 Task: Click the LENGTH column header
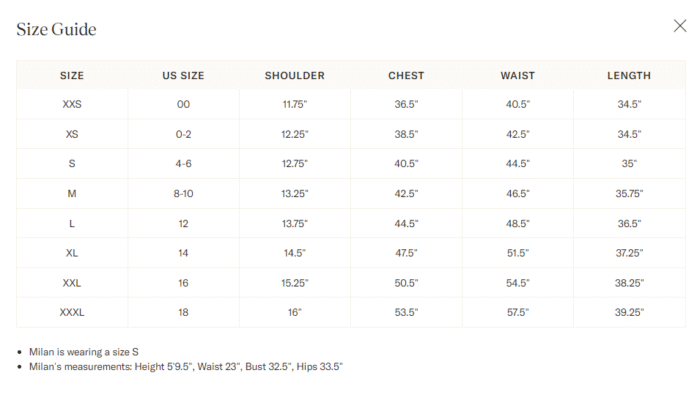click(x=629, y=75)
